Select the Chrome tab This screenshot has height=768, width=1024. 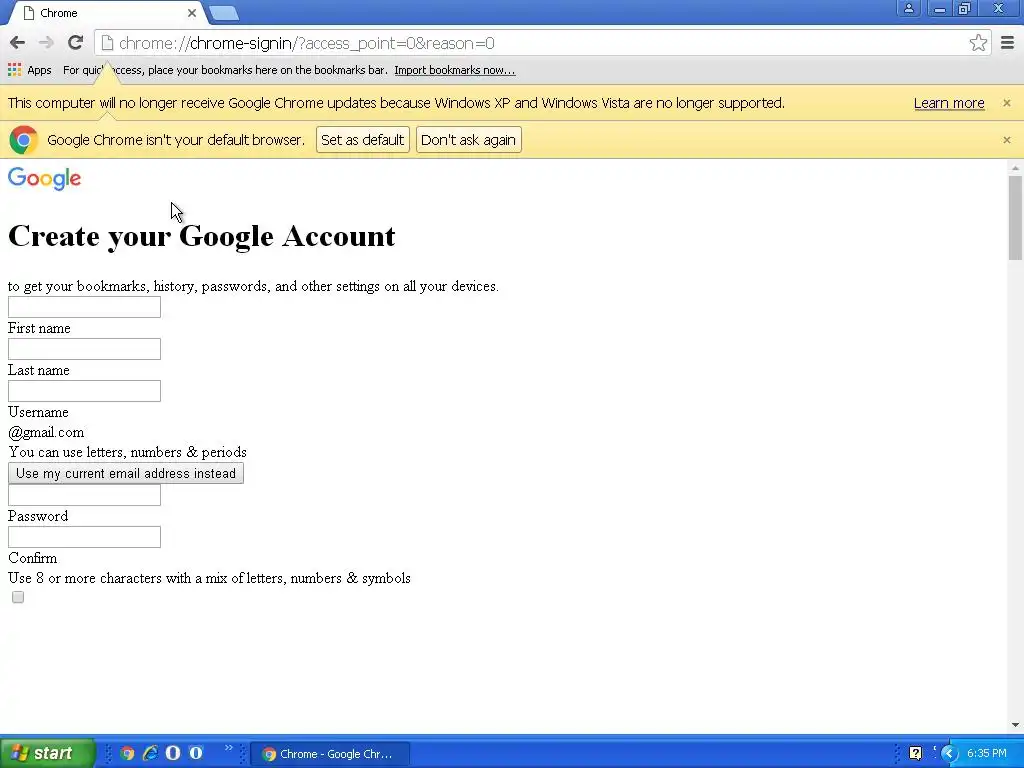pos(108,13)
